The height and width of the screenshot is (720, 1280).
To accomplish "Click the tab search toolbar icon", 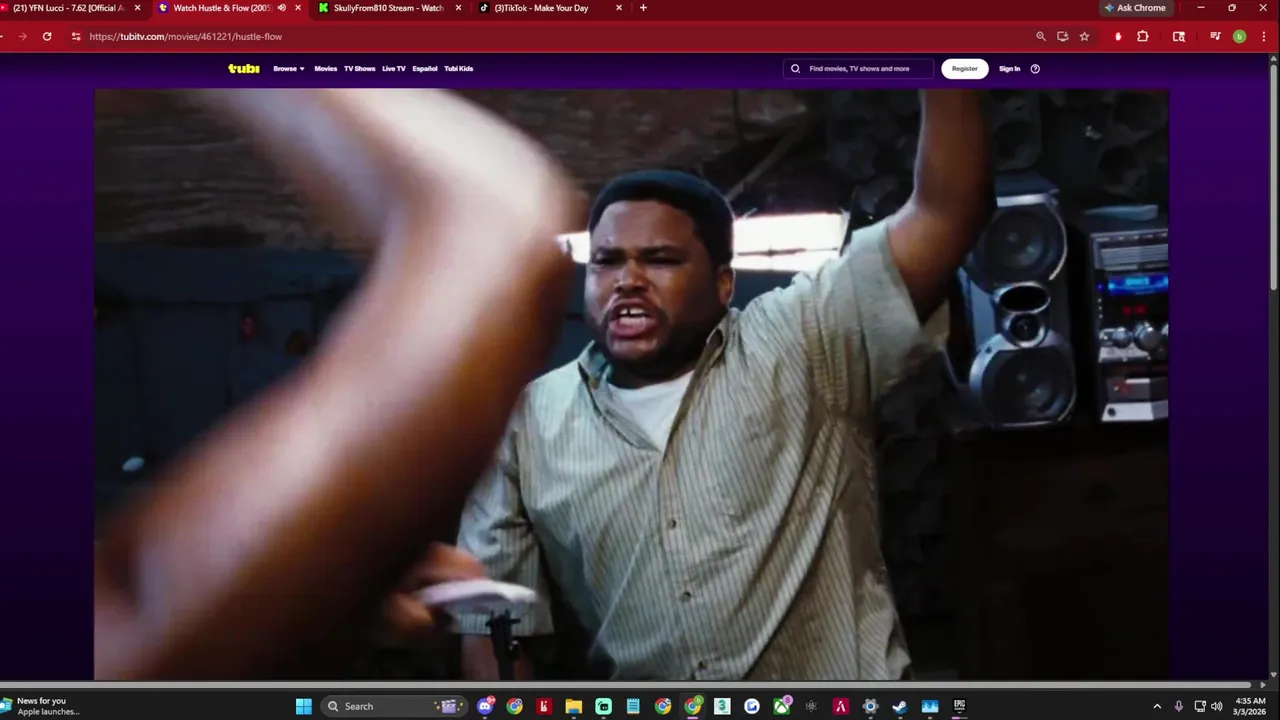I will coord(1179,36).
